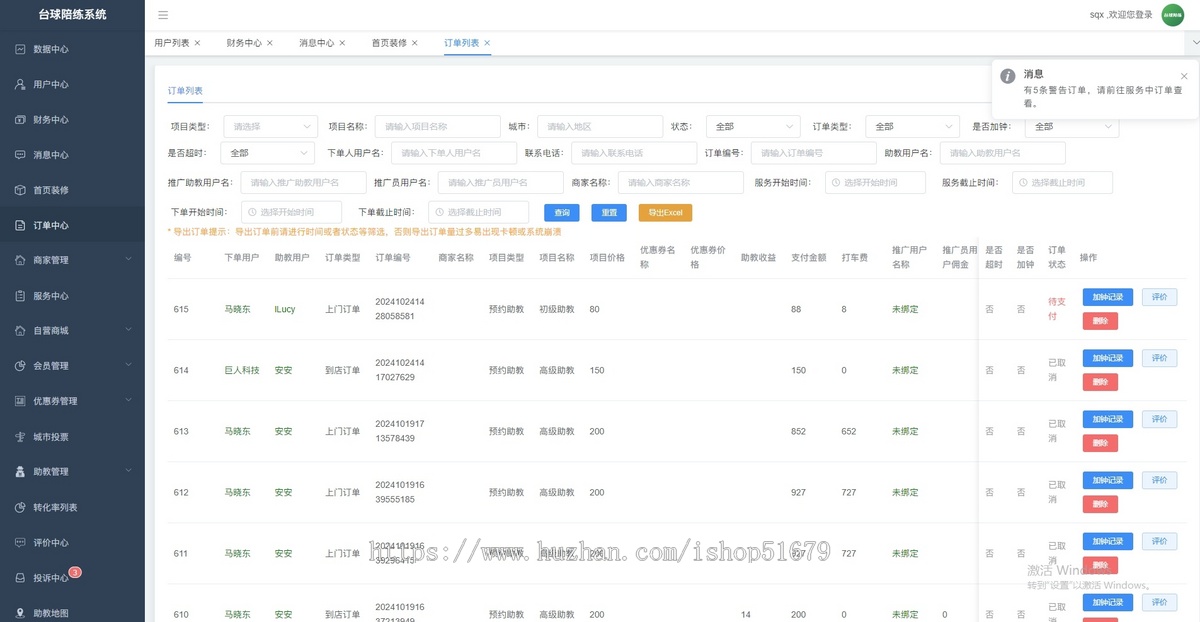Click the 项目名称 input field
The image size is (1200, 622).
pyautogui.click(x=437, y=127)
